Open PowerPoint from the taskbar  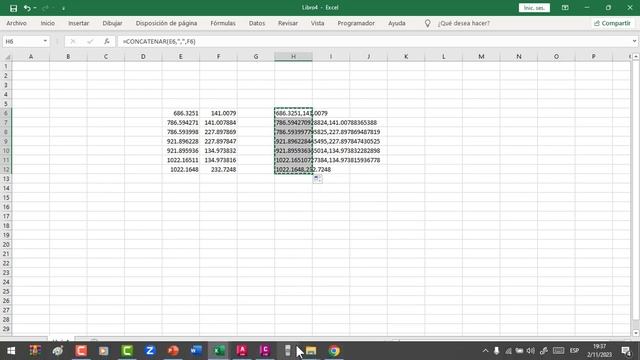click(x=173, y=351)
